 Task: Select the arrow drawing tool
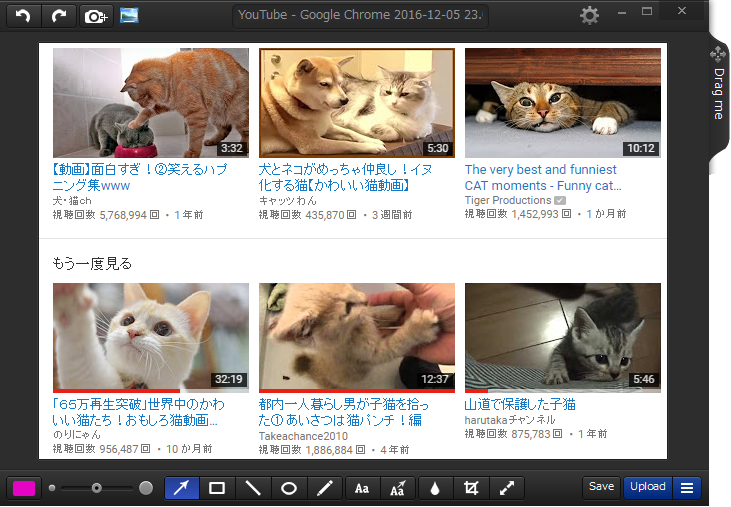[181, 488]
